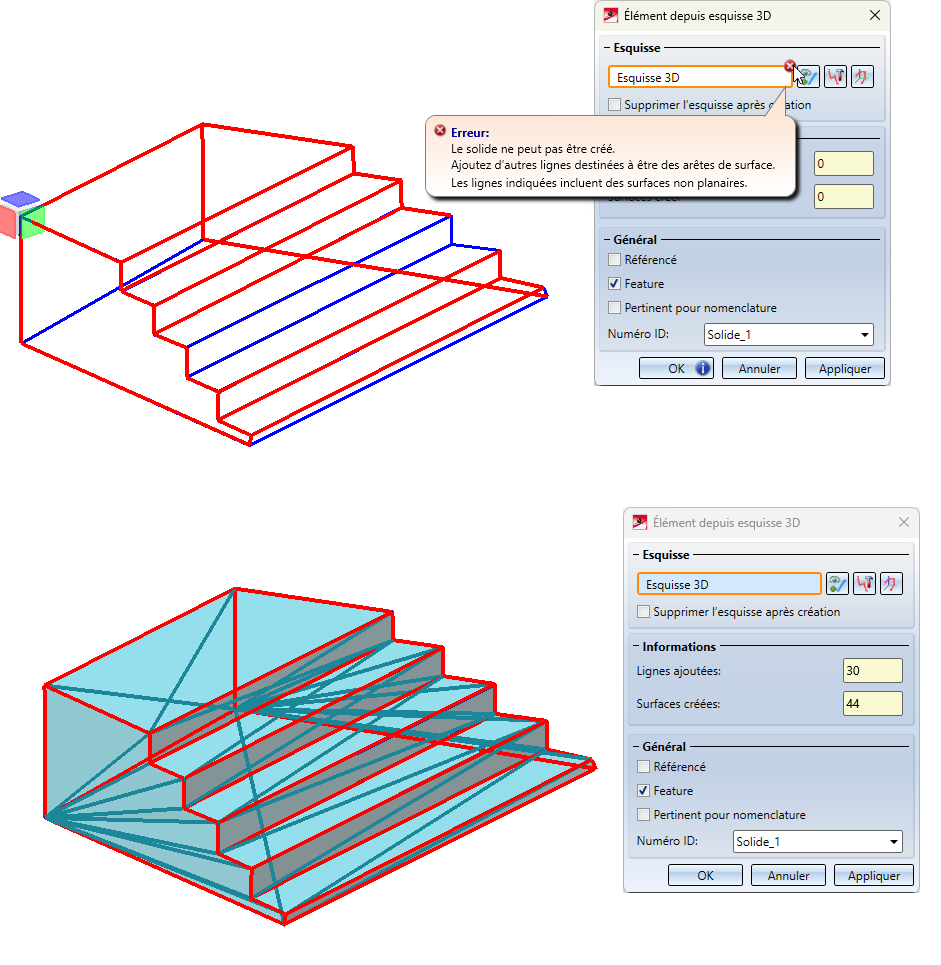Click the Numéro ID label in the lower dialog
This screenshot has width=941, height=965.
coord(667,841)
